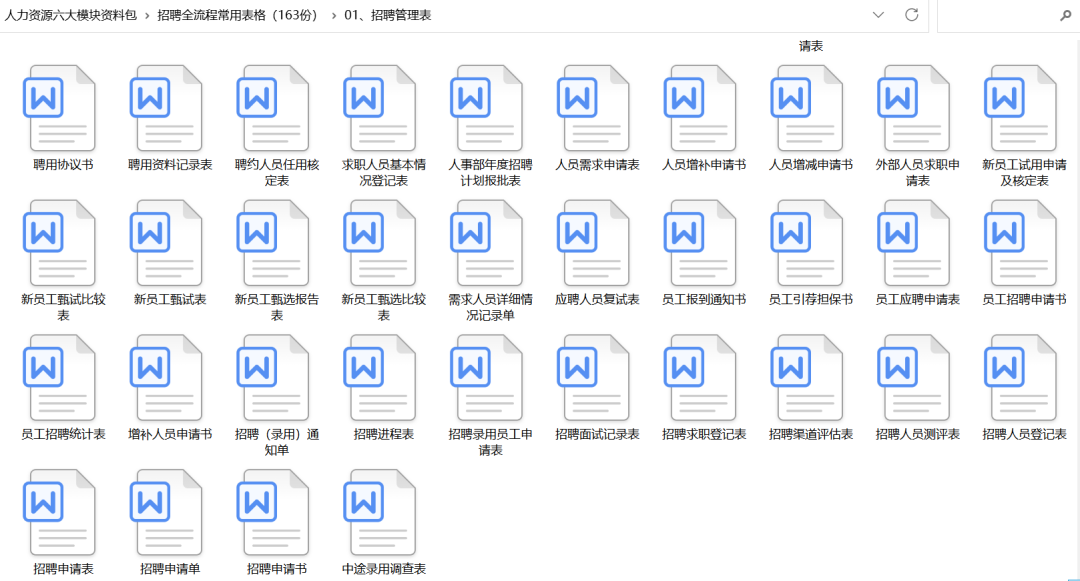
Task: Click the 员工招聘统计表 document icon
Action: click(x=60, y=378)
